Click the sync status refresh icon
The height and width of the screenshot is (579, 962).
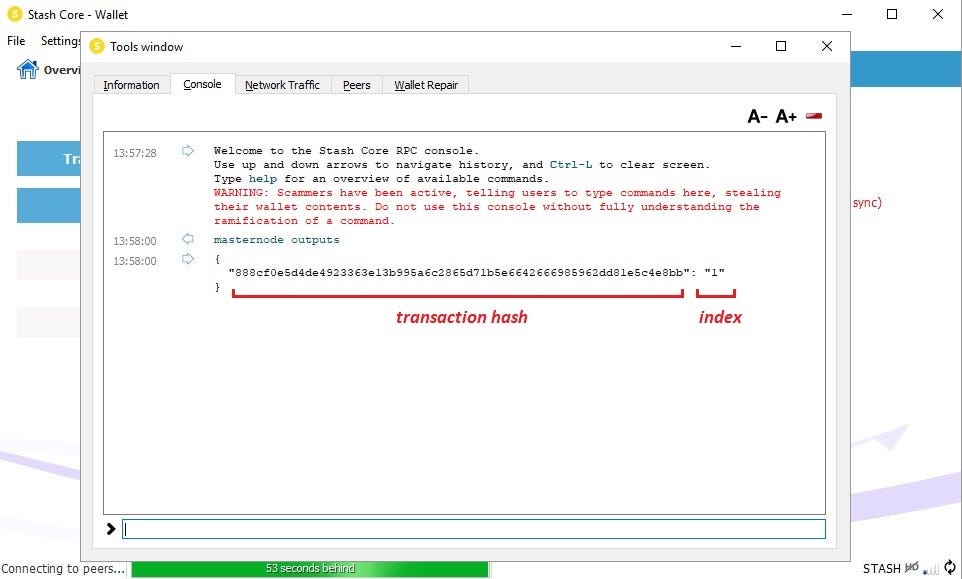(950, 567)
